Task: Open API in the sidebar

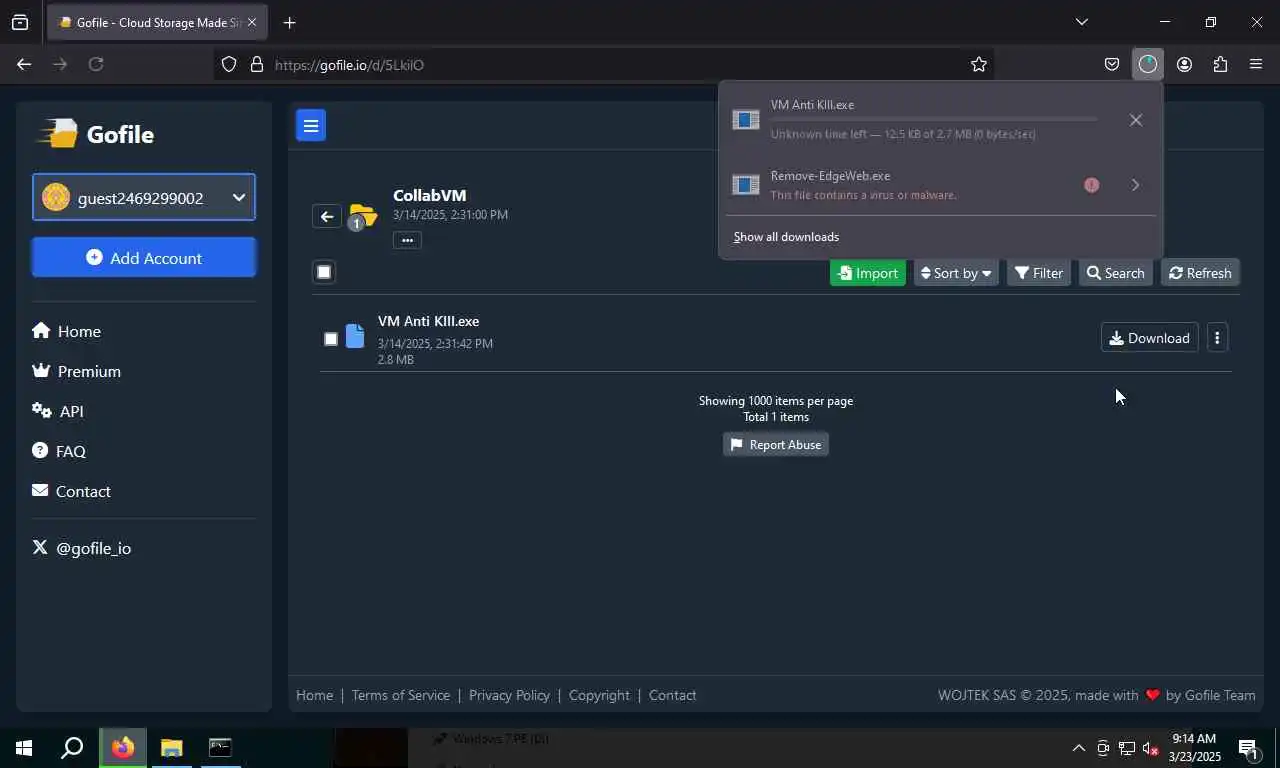Action: coord(58,411)
